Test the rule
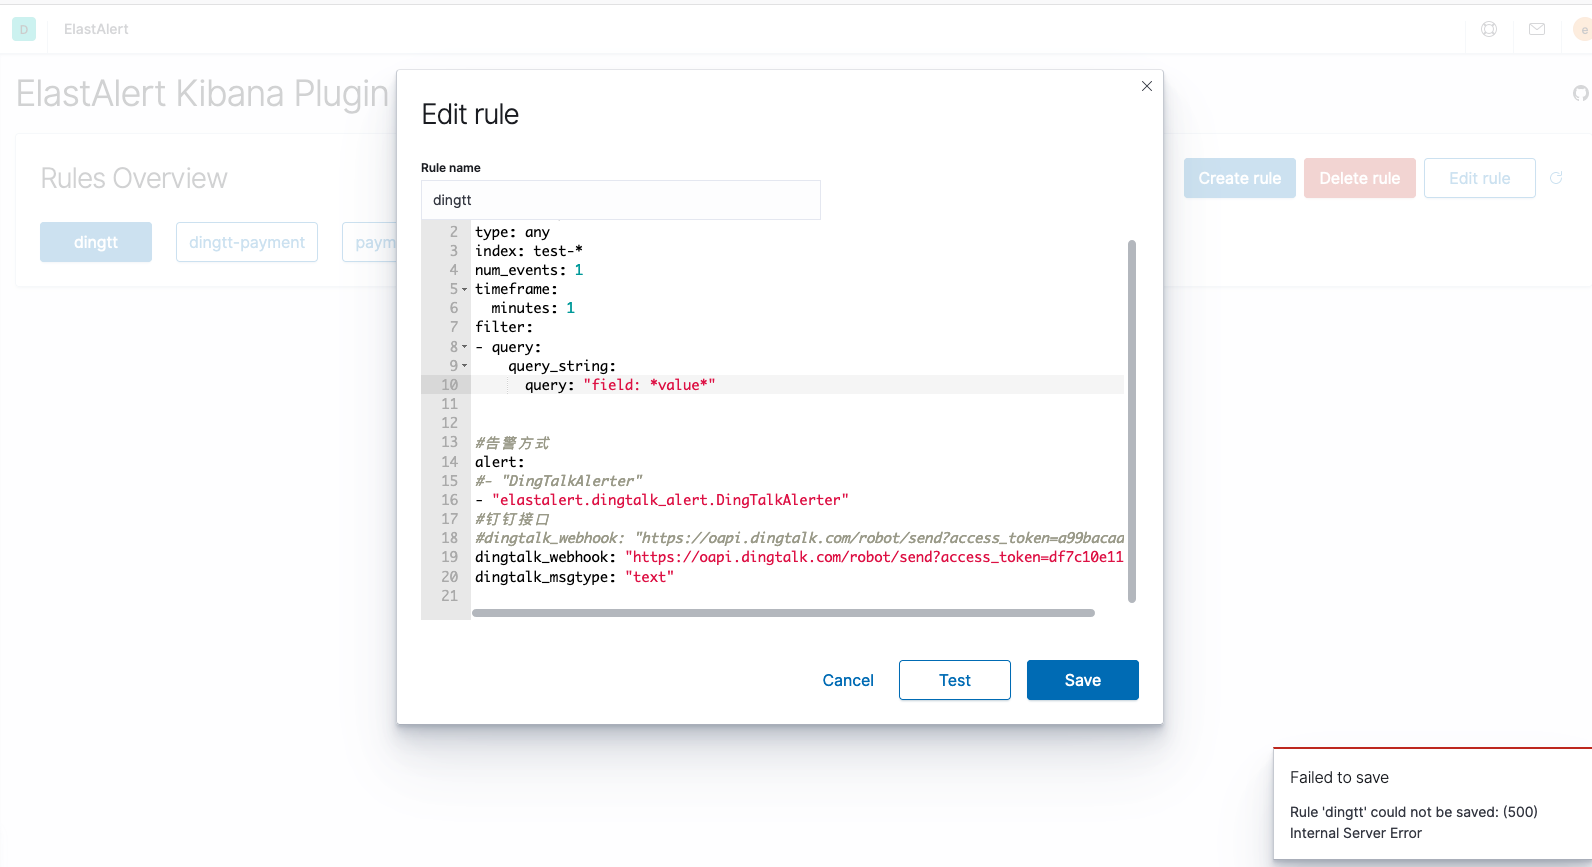The width and height of the screenshot is (1592, 867). [955, 680]
